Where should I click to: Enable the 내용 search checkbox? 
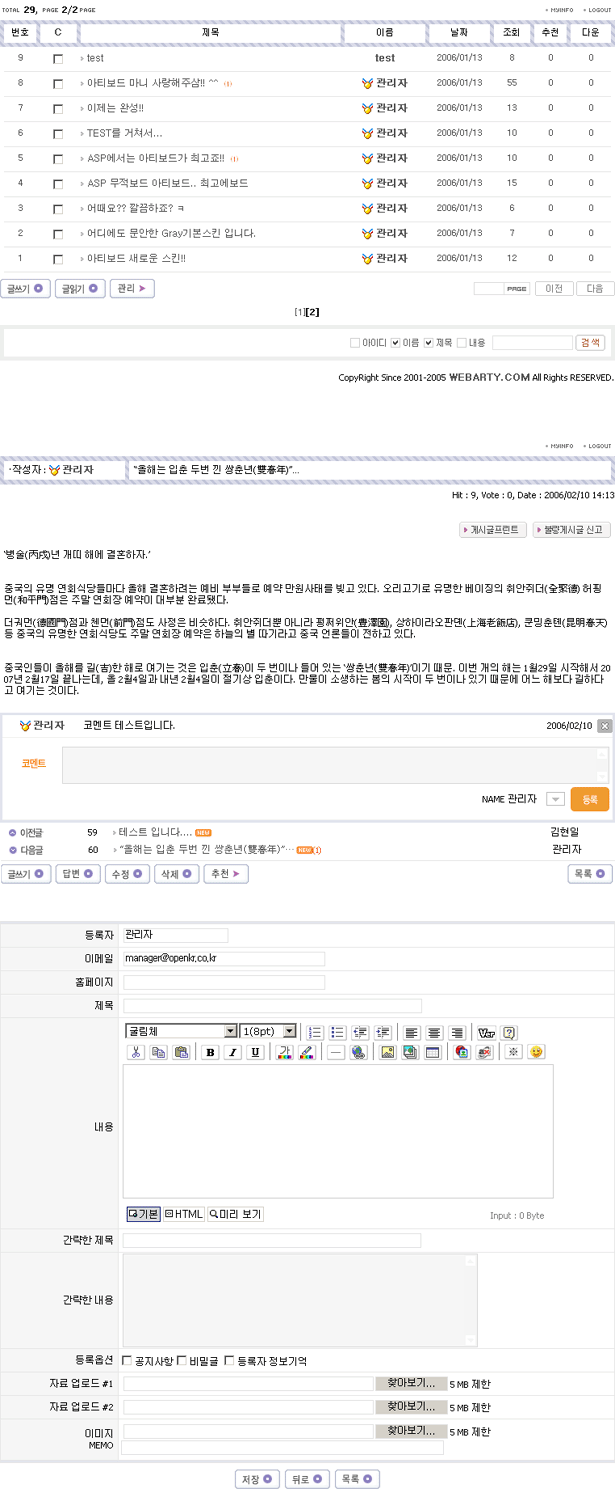462,343
